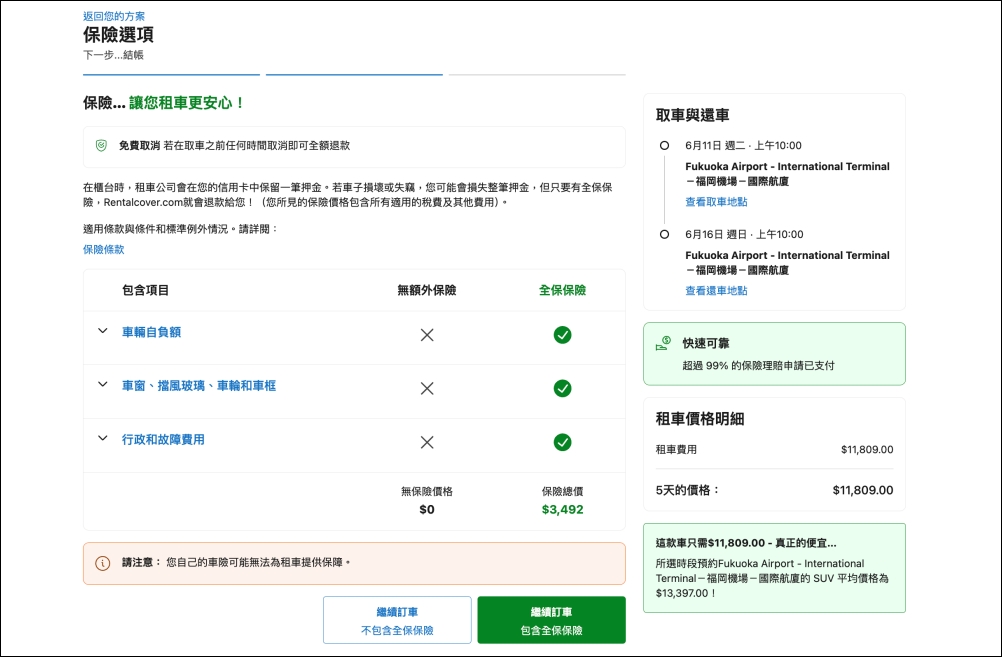Click the 保險選項 page heading

[x=118, y=35]
